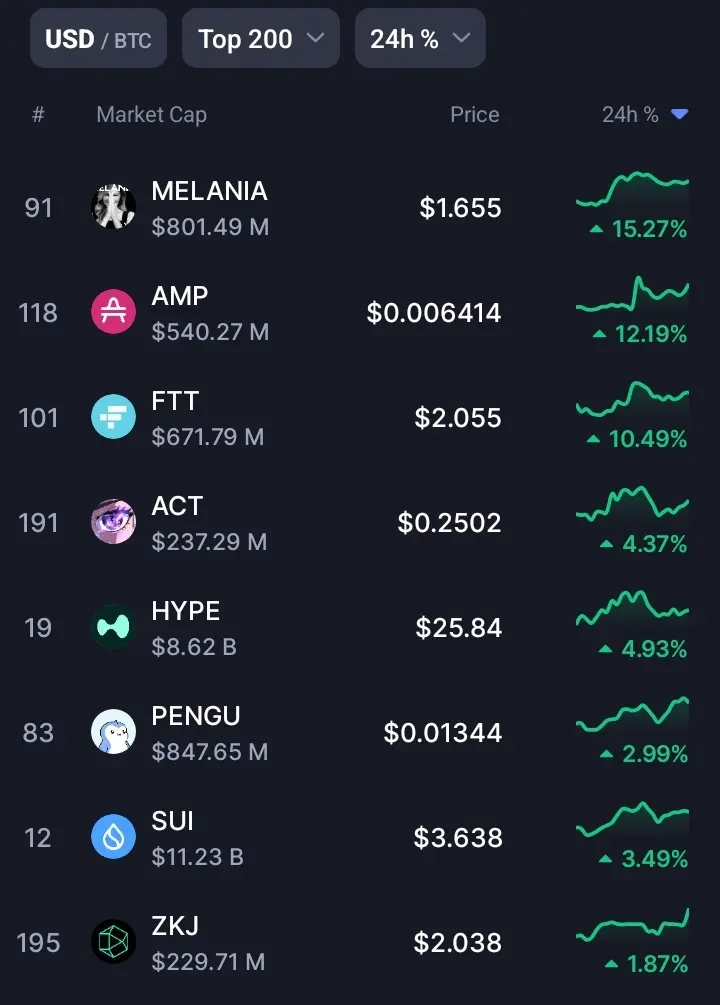The width and height of the screenshot is (720, 1005).
Task: Open the MELANIA coin name link
Action: point(209,191)
